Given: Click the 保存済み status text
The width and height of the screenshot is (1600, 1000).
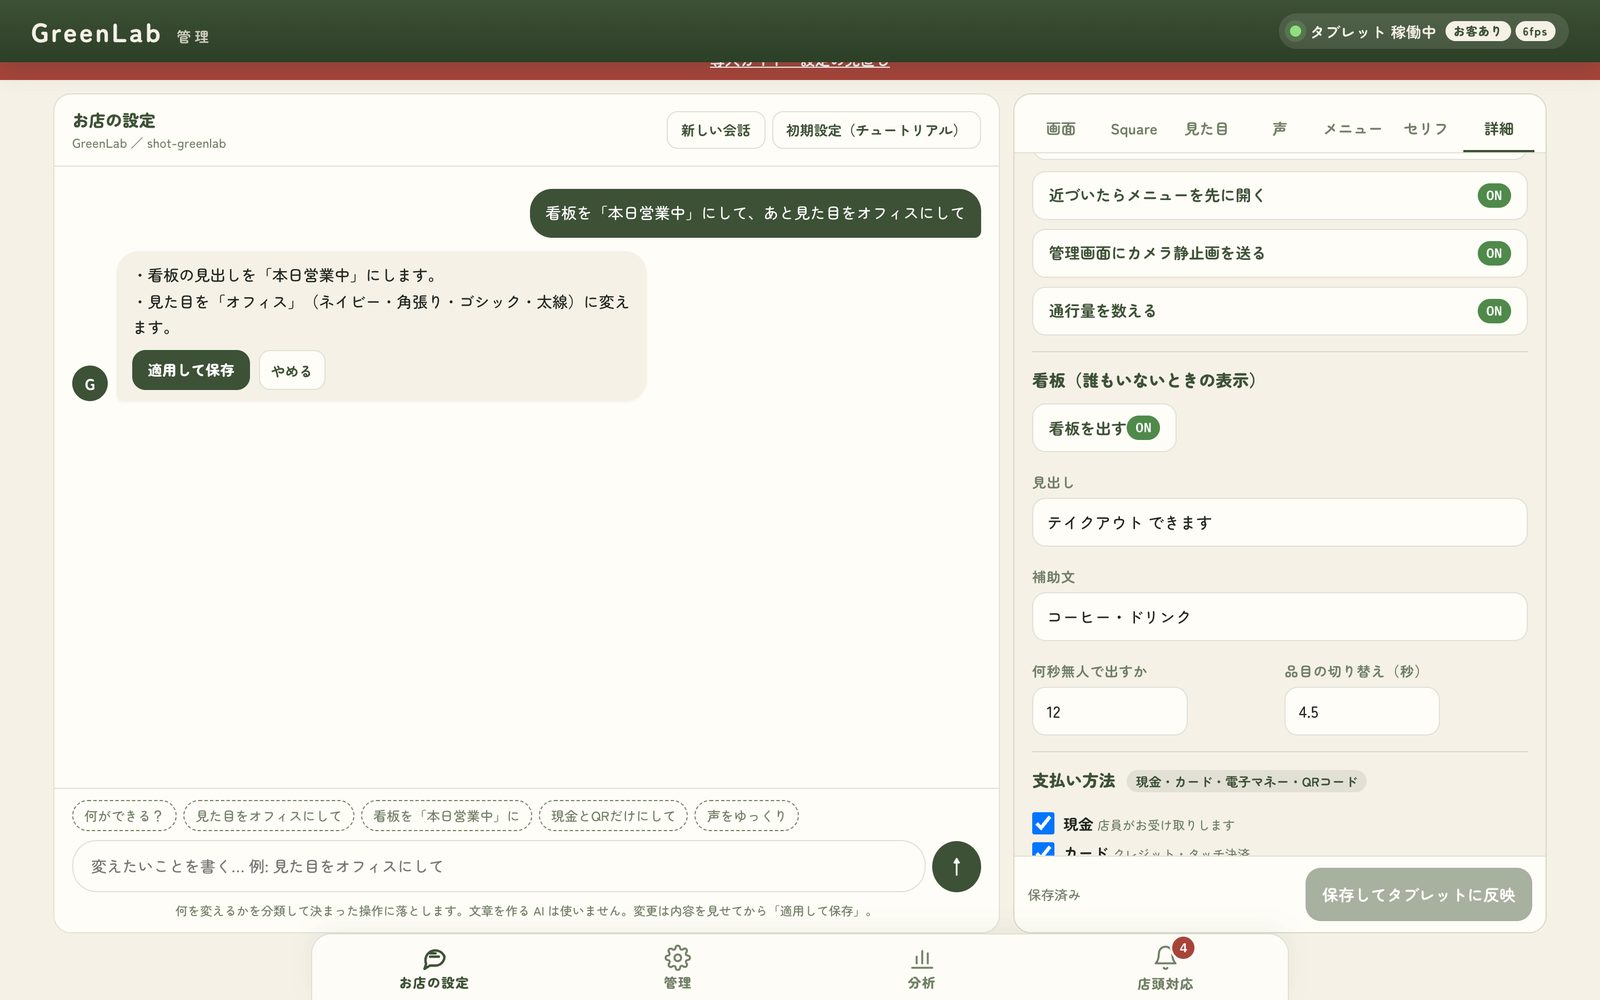Looking at the screenshot, I should click(x=1054, y=895).
